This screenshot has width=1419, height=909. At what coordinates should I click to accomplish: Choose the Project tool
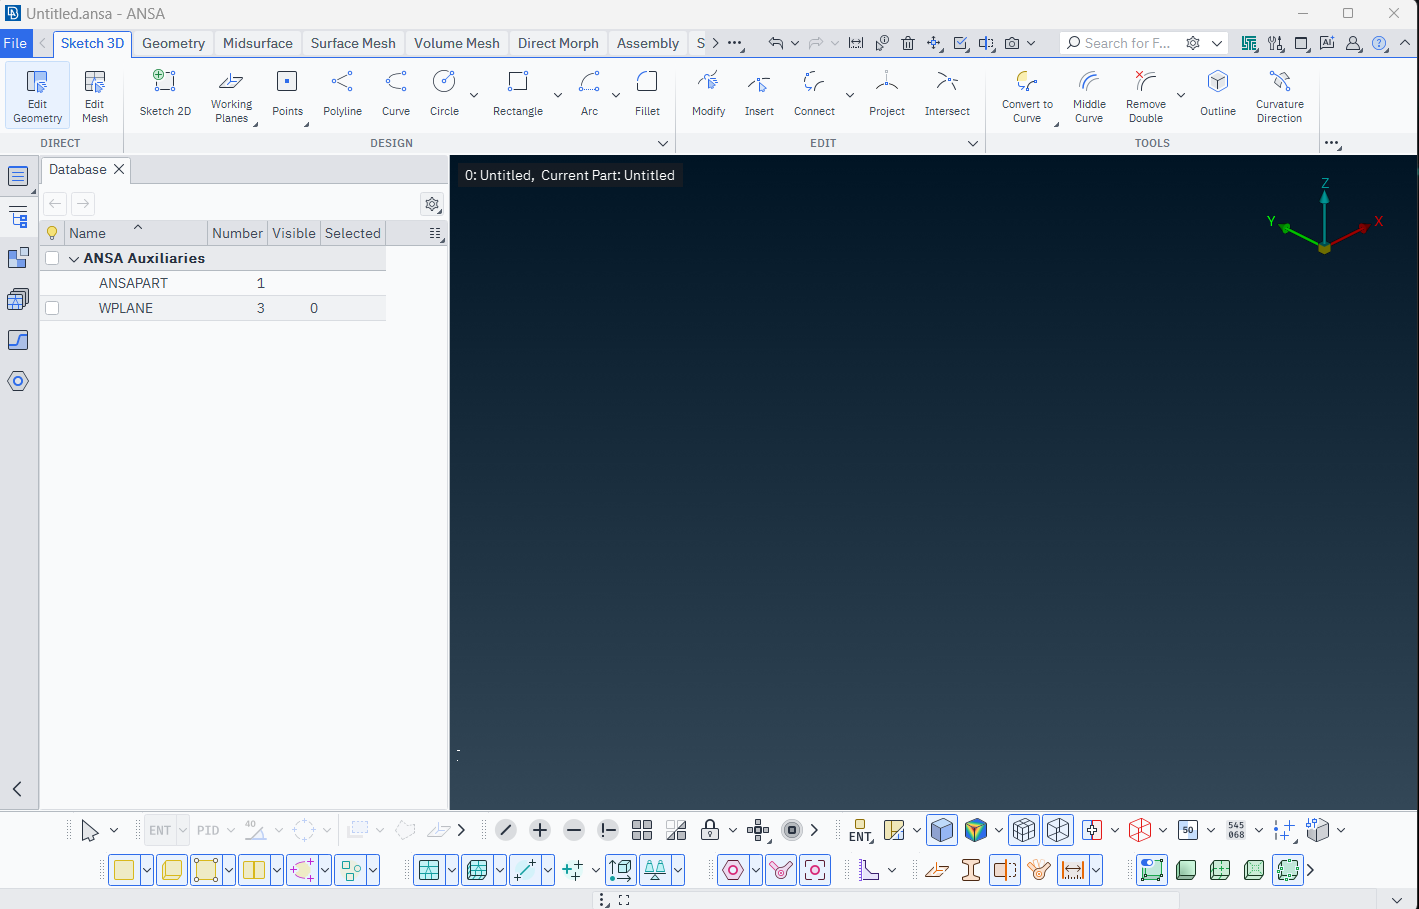886,94
